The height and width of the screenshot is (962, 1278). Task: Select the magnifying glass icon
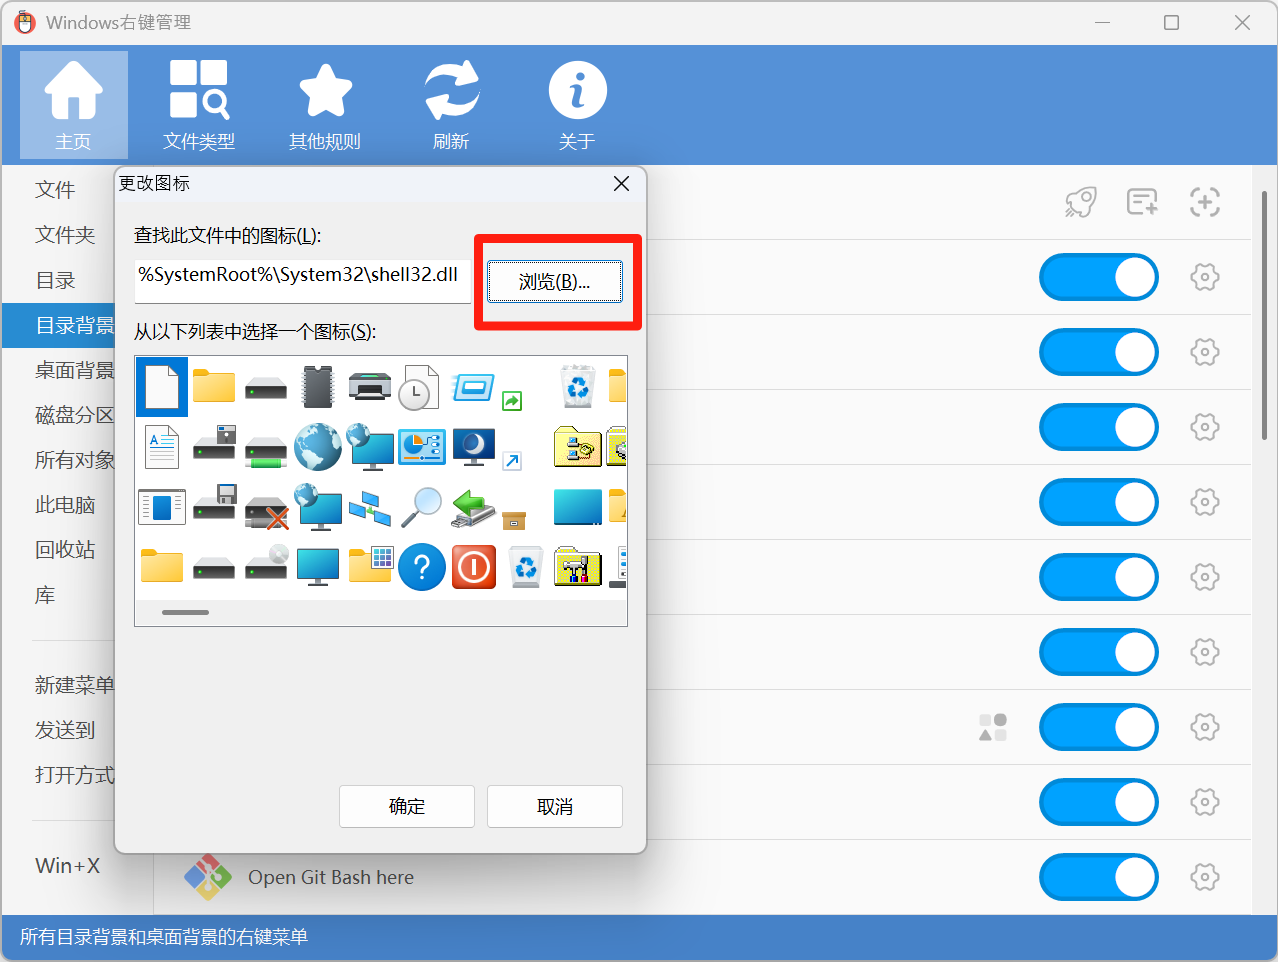(x=422, y=507)
